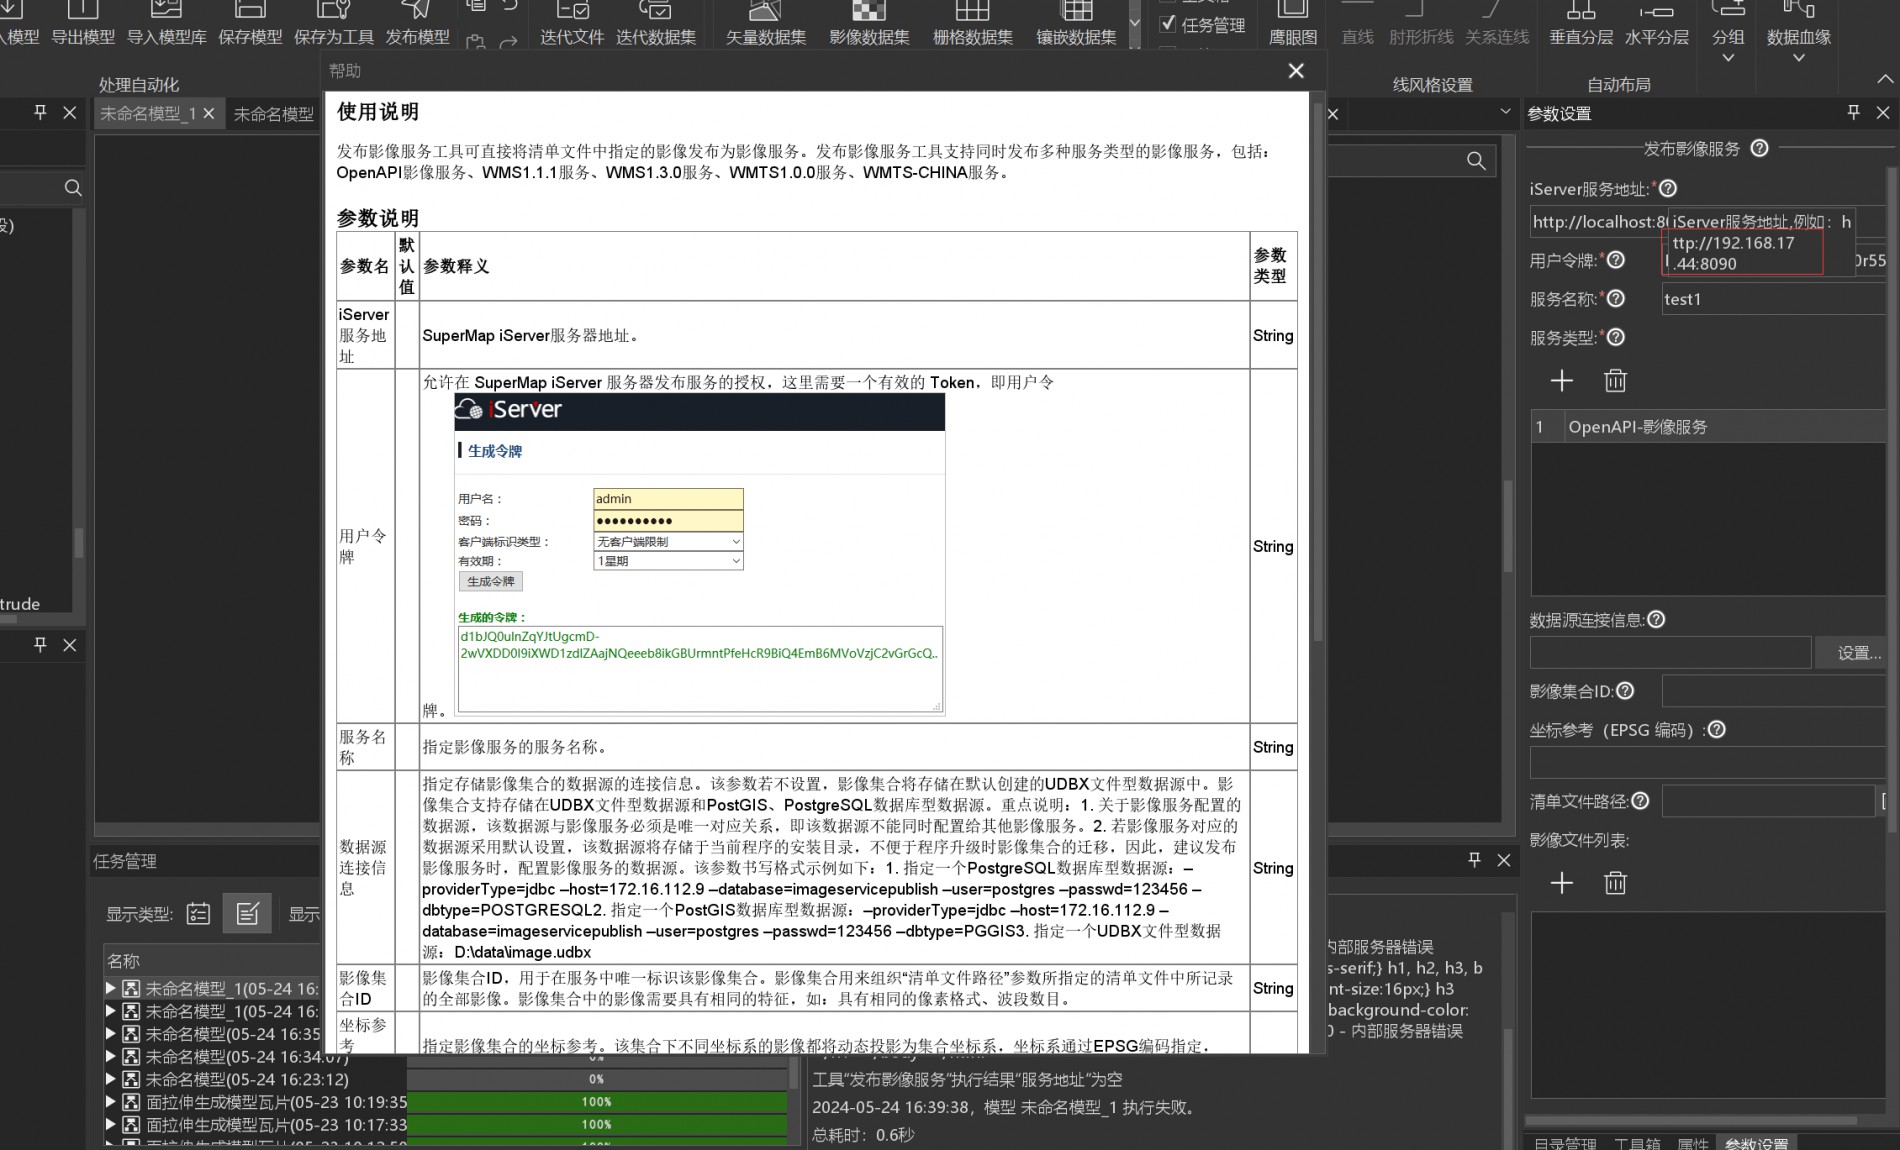Expand first 未命名模型_1(05-24 task row
The height and width of the screenshot is (1150, 1900).
pyautogui.click(x=111, y=988)
